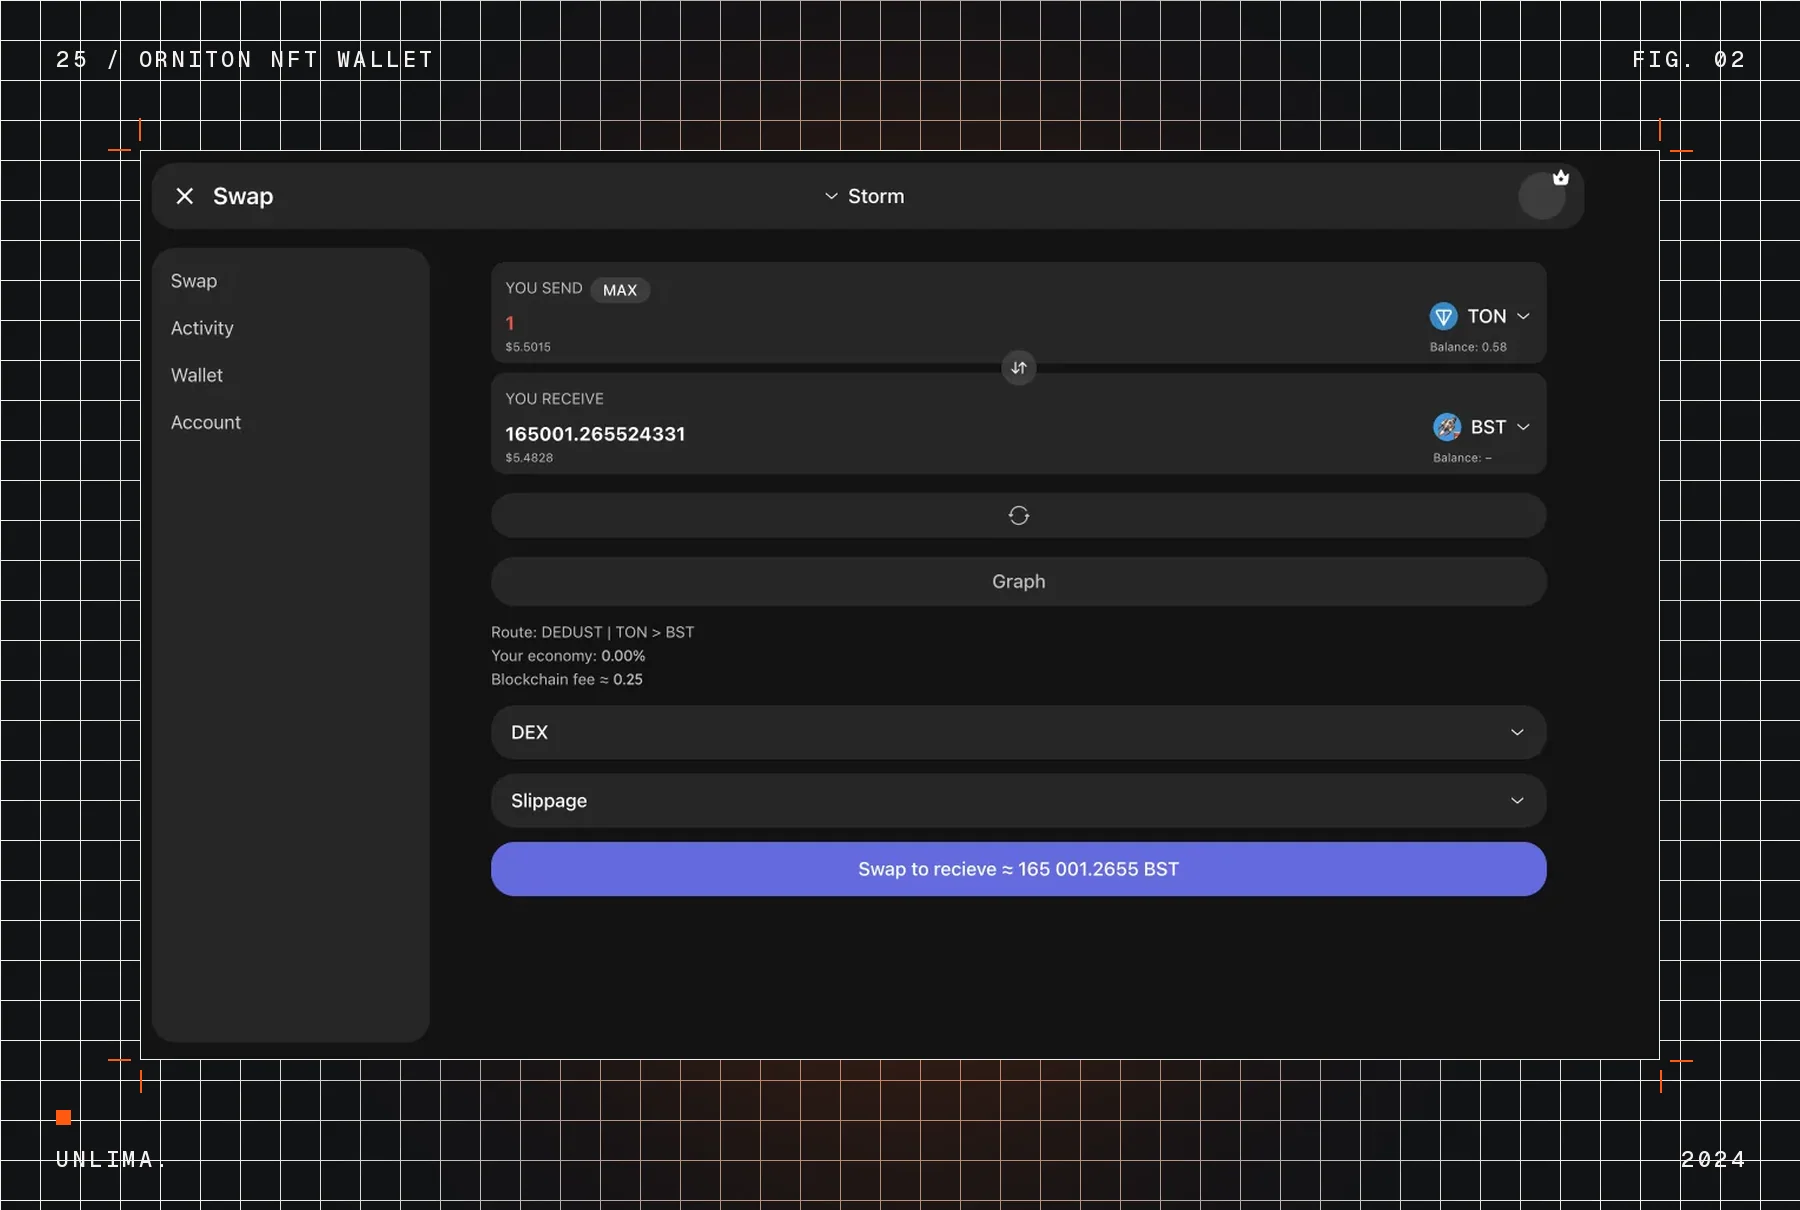Click the 'YOU RECEIVE' label
This screenshot has height=1210, width=1800.
pyautogui.click(x=554, y=399)
